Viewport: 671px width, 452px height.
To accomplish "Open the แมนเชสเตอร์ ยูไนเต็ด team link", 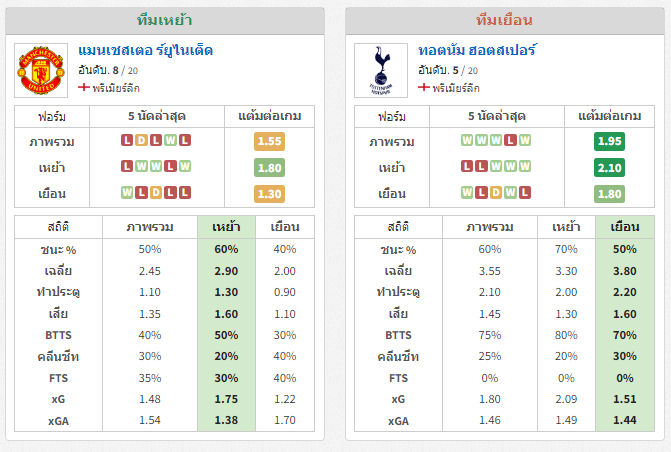I will [x=145, y=51].
